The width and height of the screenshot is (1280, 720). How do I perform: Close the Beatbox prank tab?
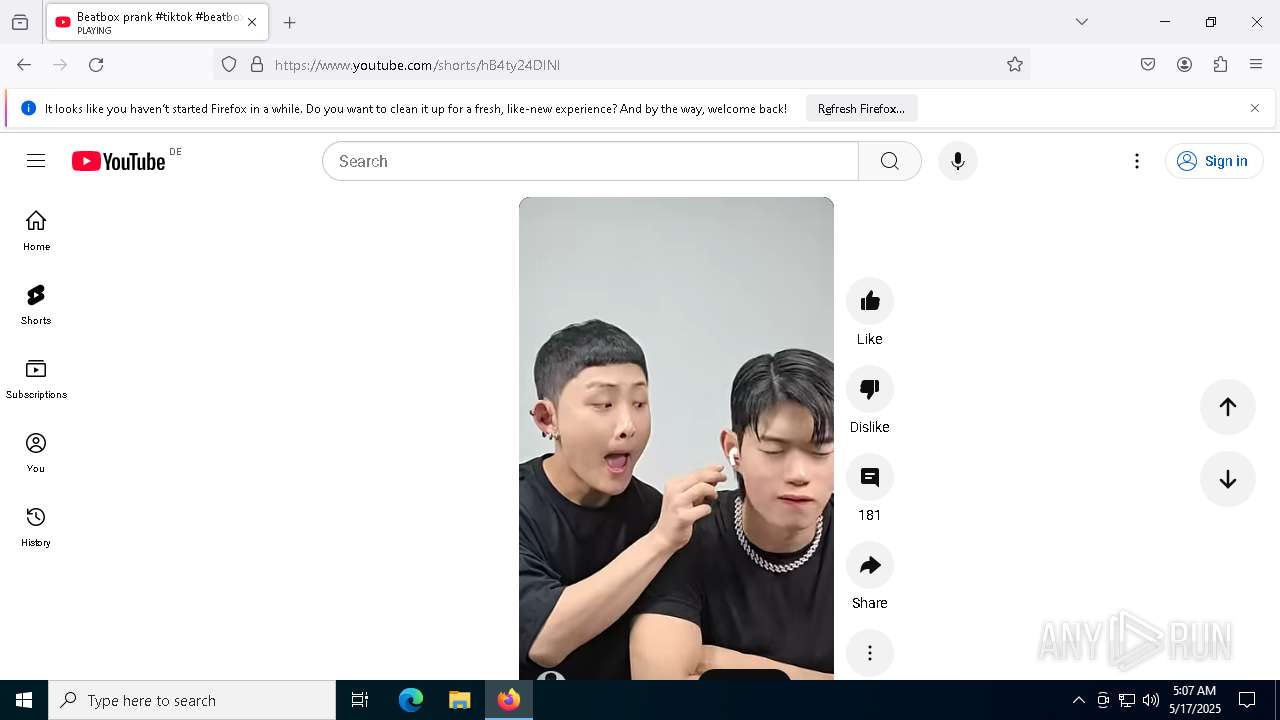(252, 22)
